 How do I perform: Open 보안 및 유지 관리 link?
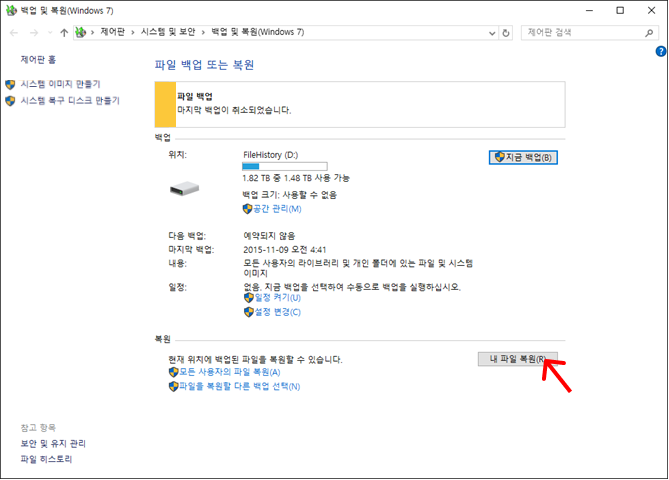pyautogui.click(x=53, y=444)
